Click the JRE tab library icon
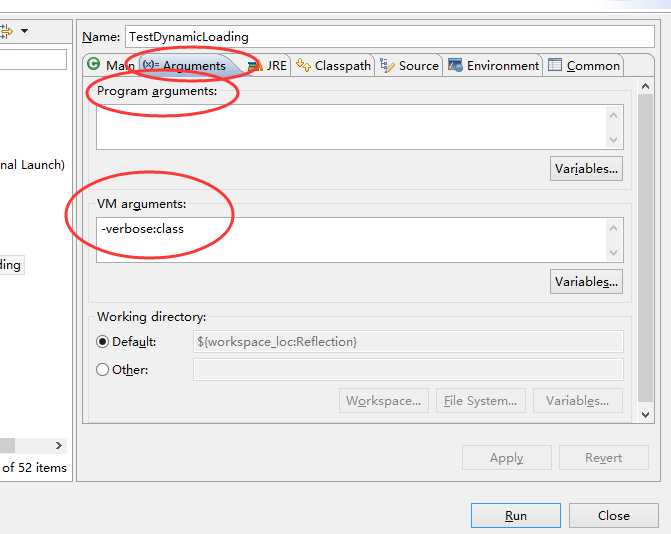The image size is (671, 534). pos(255,65)
